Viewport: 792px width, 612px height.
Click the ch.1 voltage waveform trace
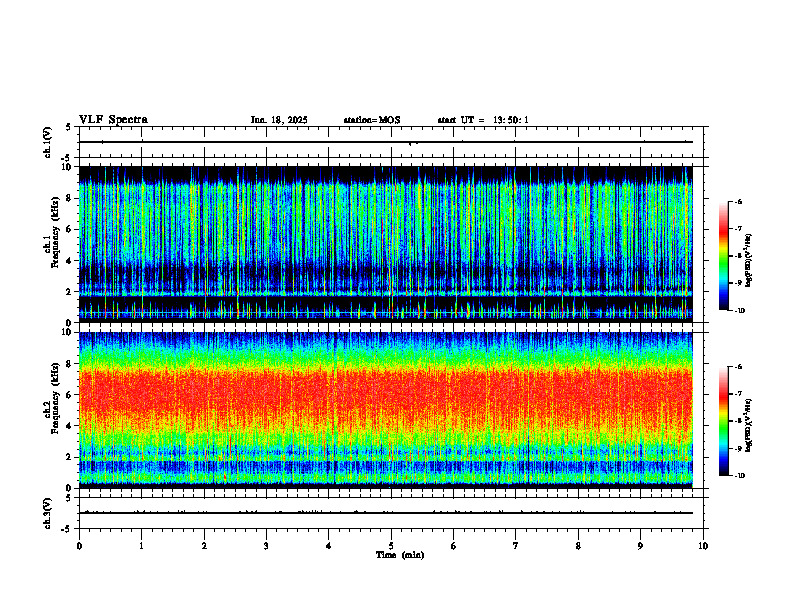pyautogui.click(x=385, y=142)
